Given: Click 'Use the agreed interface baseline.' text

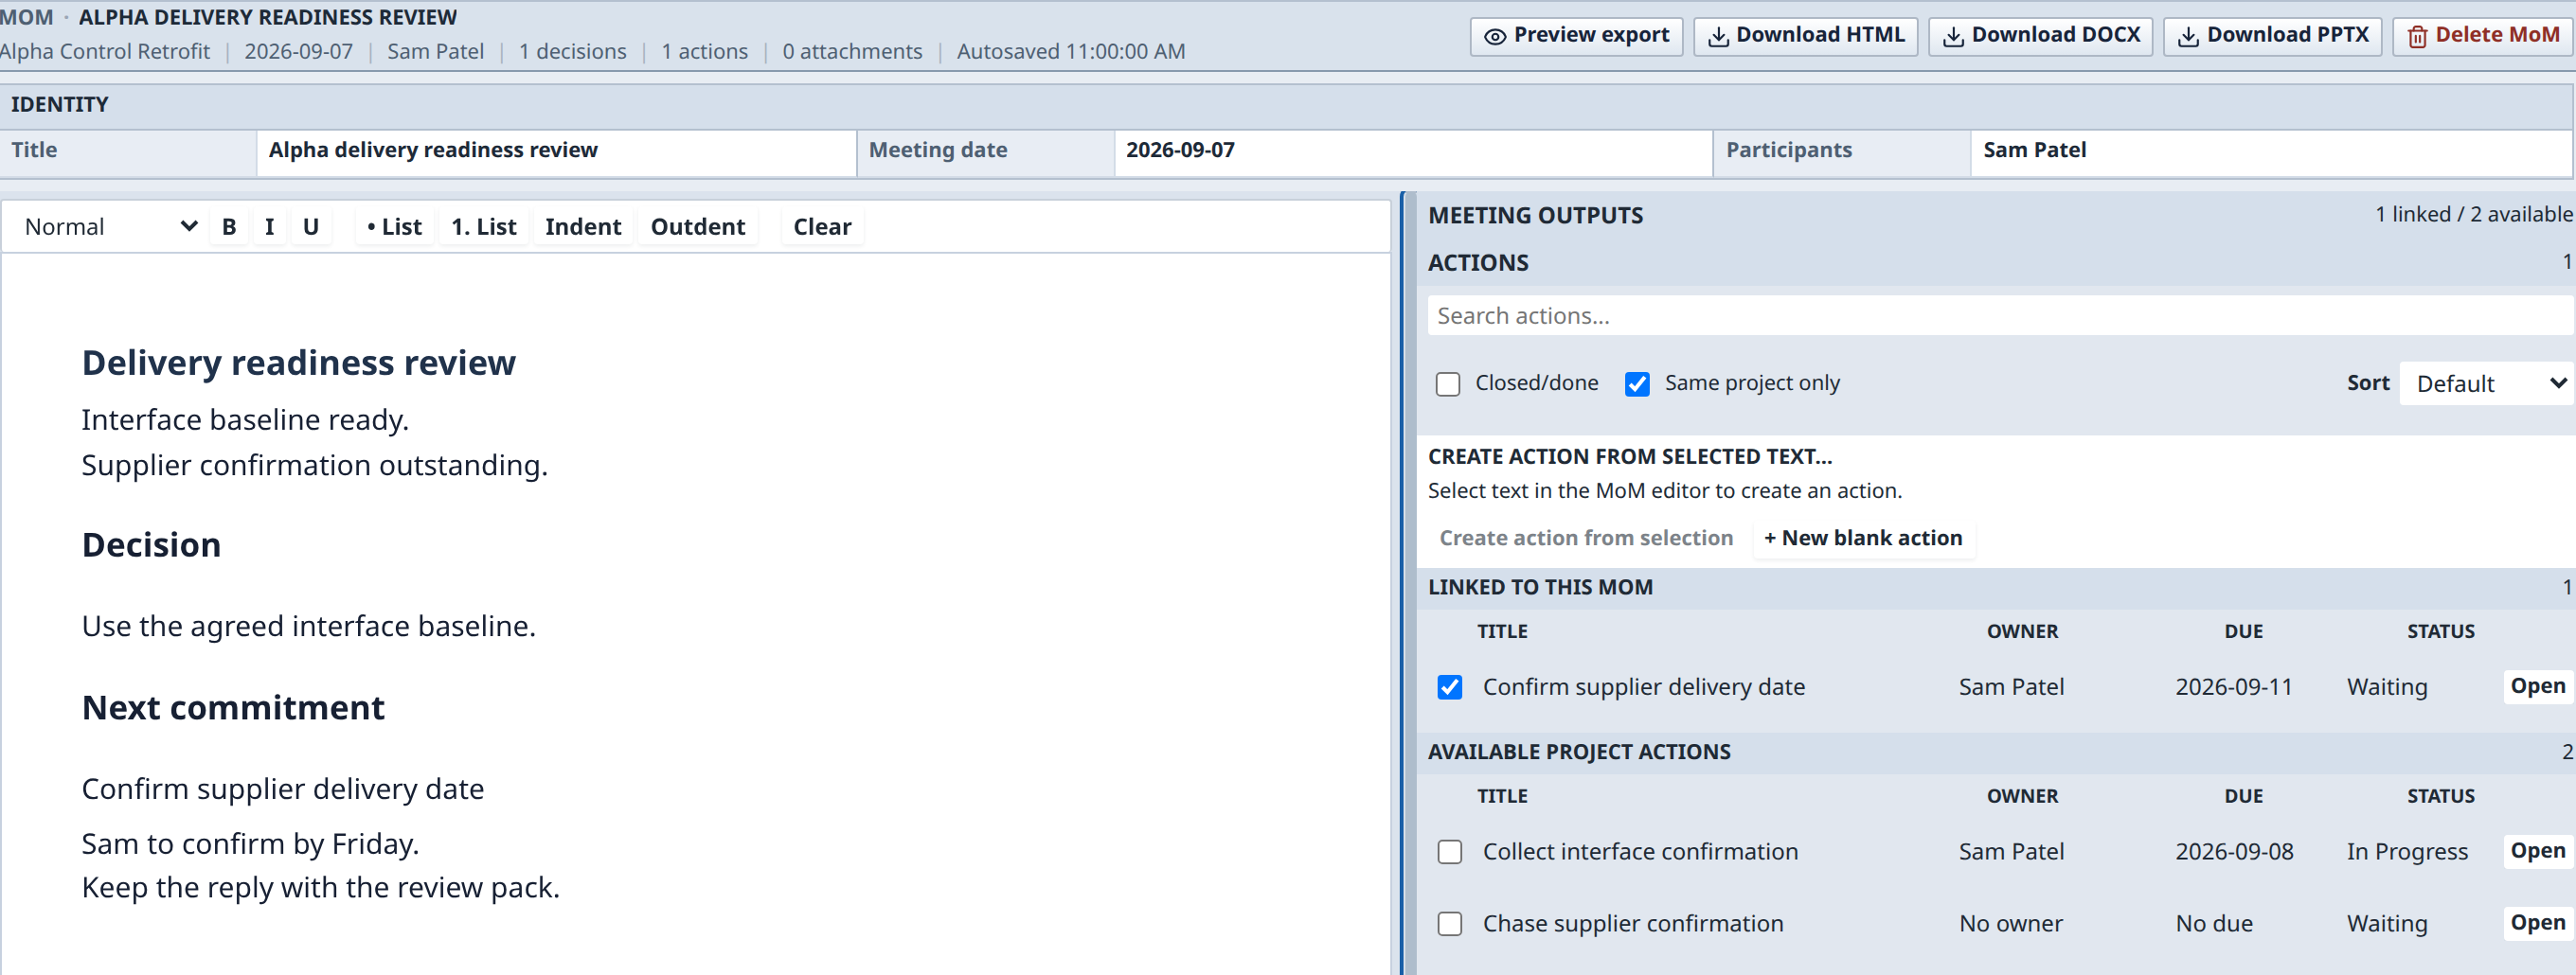Looking at the screenshot, I should [308, 627].
